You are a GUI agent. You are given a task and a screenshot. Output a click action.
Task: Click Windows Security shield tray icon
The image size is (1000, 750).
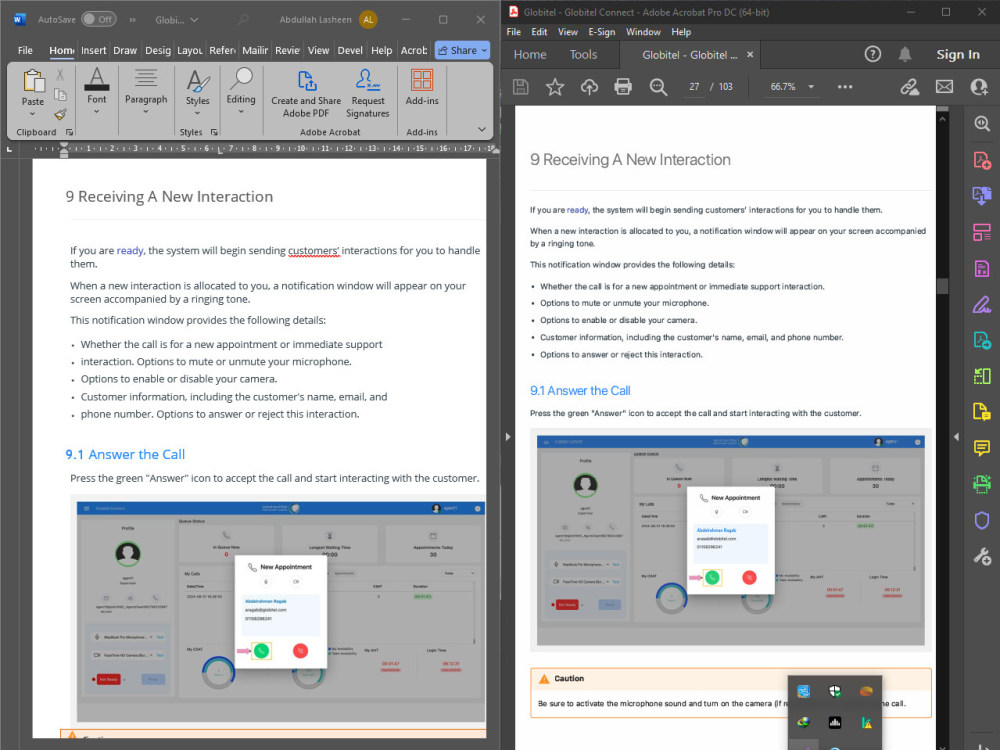click(x=835, y=691)
